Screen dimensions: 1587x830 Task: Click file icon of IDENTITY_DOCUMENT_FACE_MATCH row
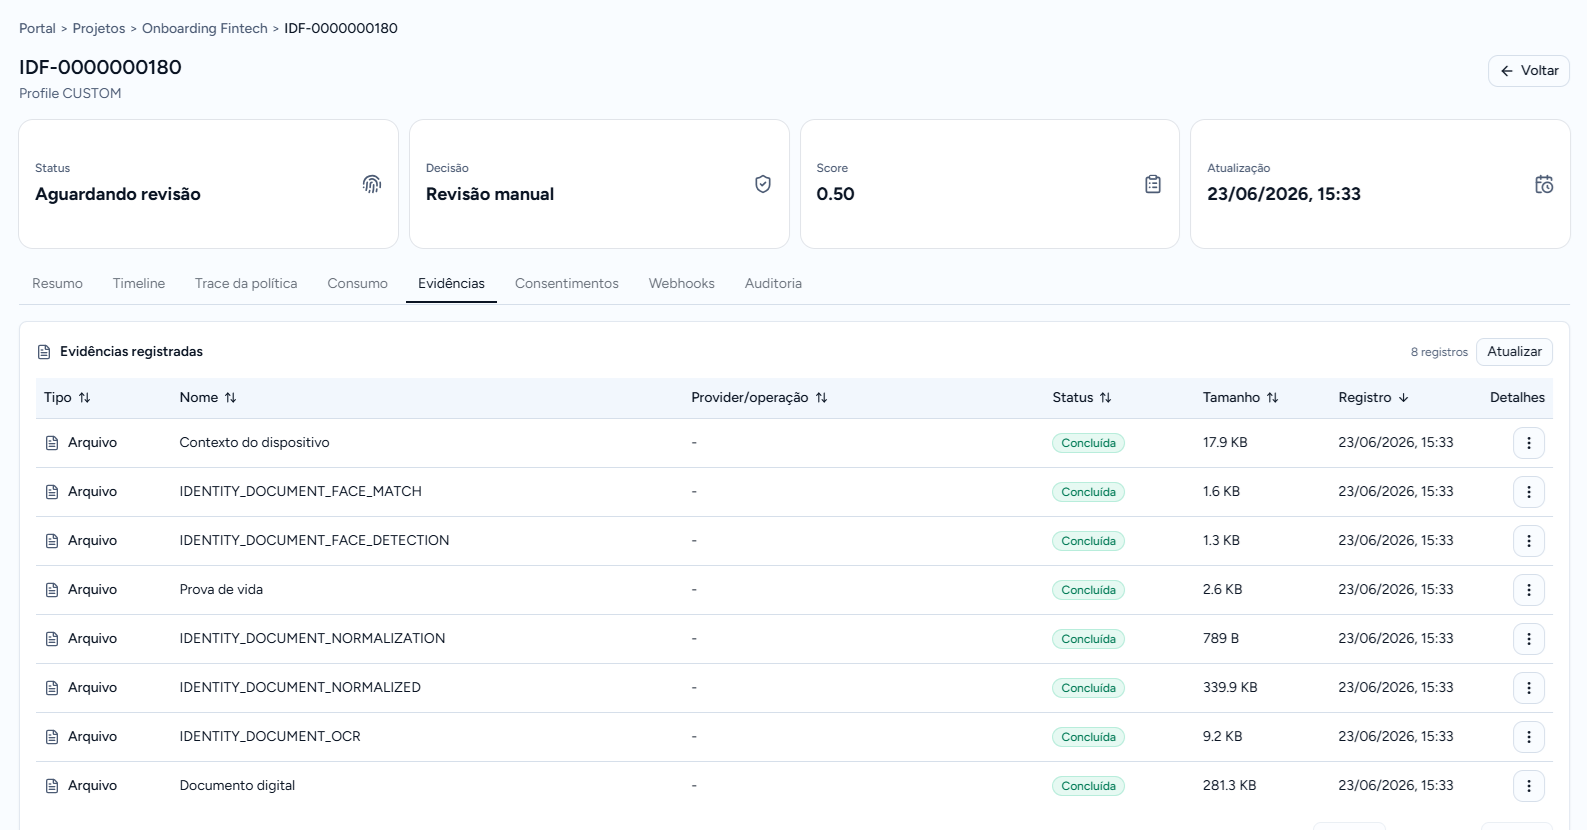(52, 492)
